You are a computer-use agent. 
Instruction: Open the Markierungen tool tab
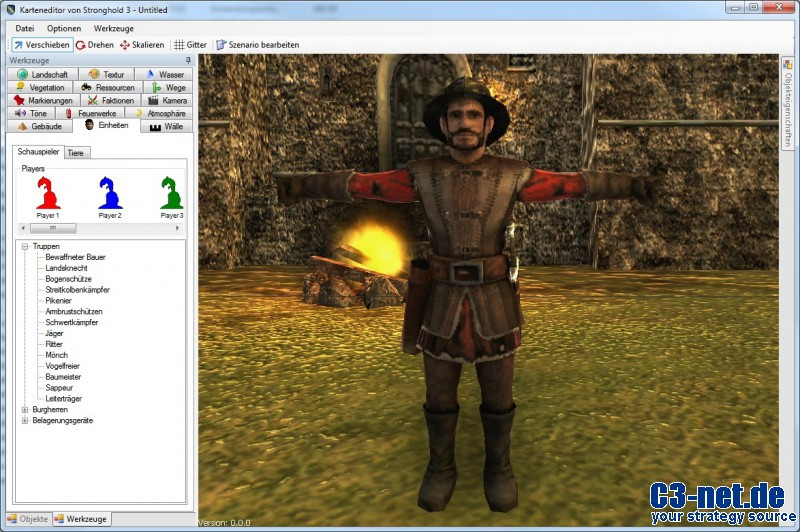click(x=44, y=100)
